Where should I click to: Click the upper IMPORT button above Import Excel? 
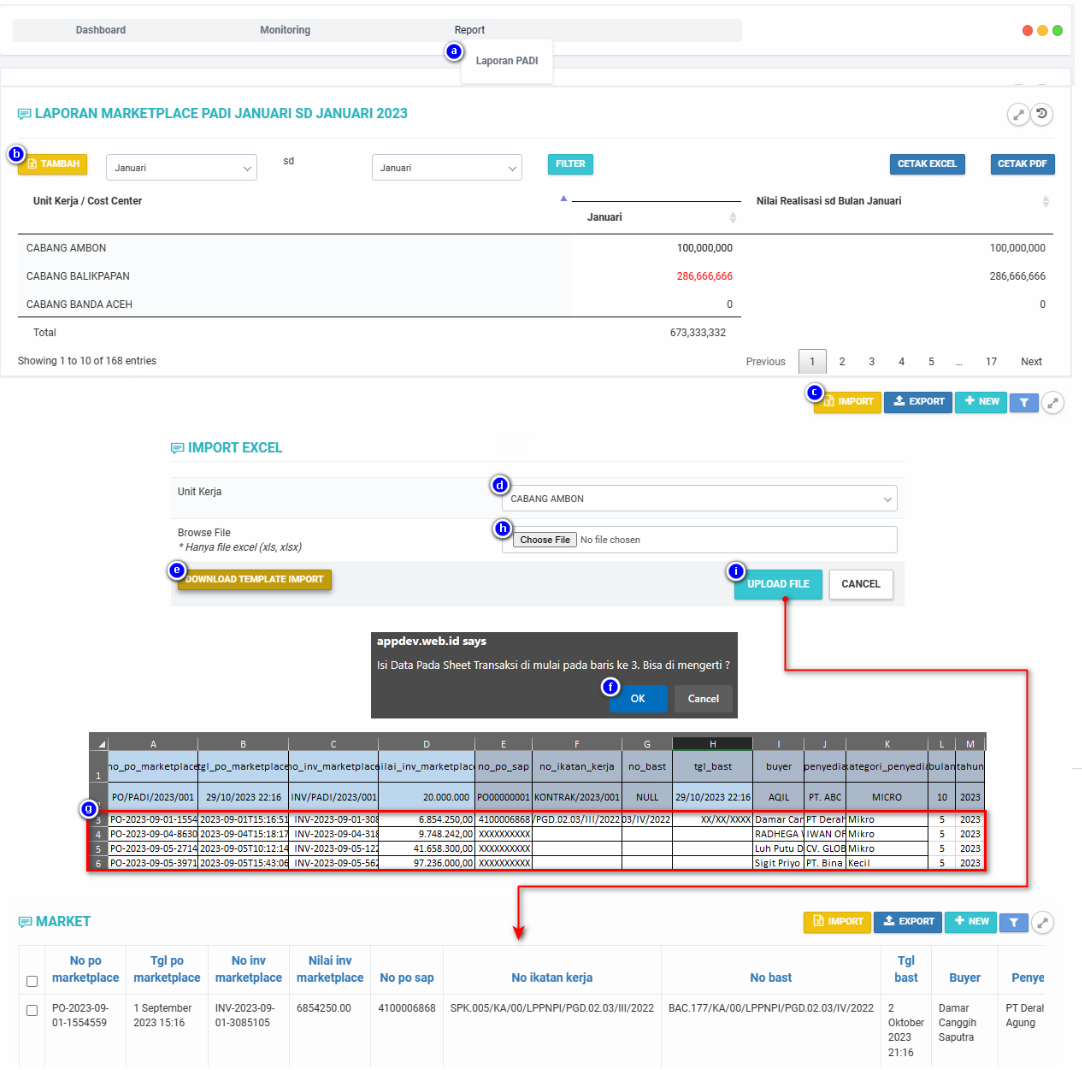(x=848, y=402)
